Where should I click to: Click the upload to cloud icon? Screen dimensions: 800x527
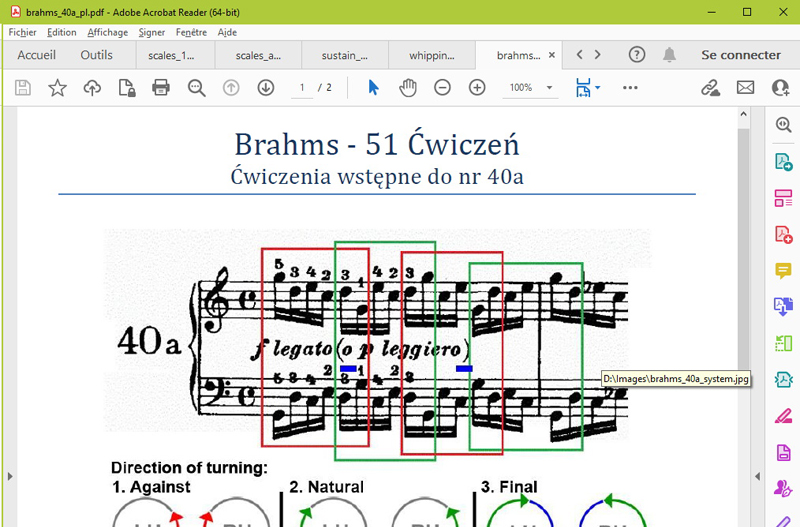[x=92, y=88]
